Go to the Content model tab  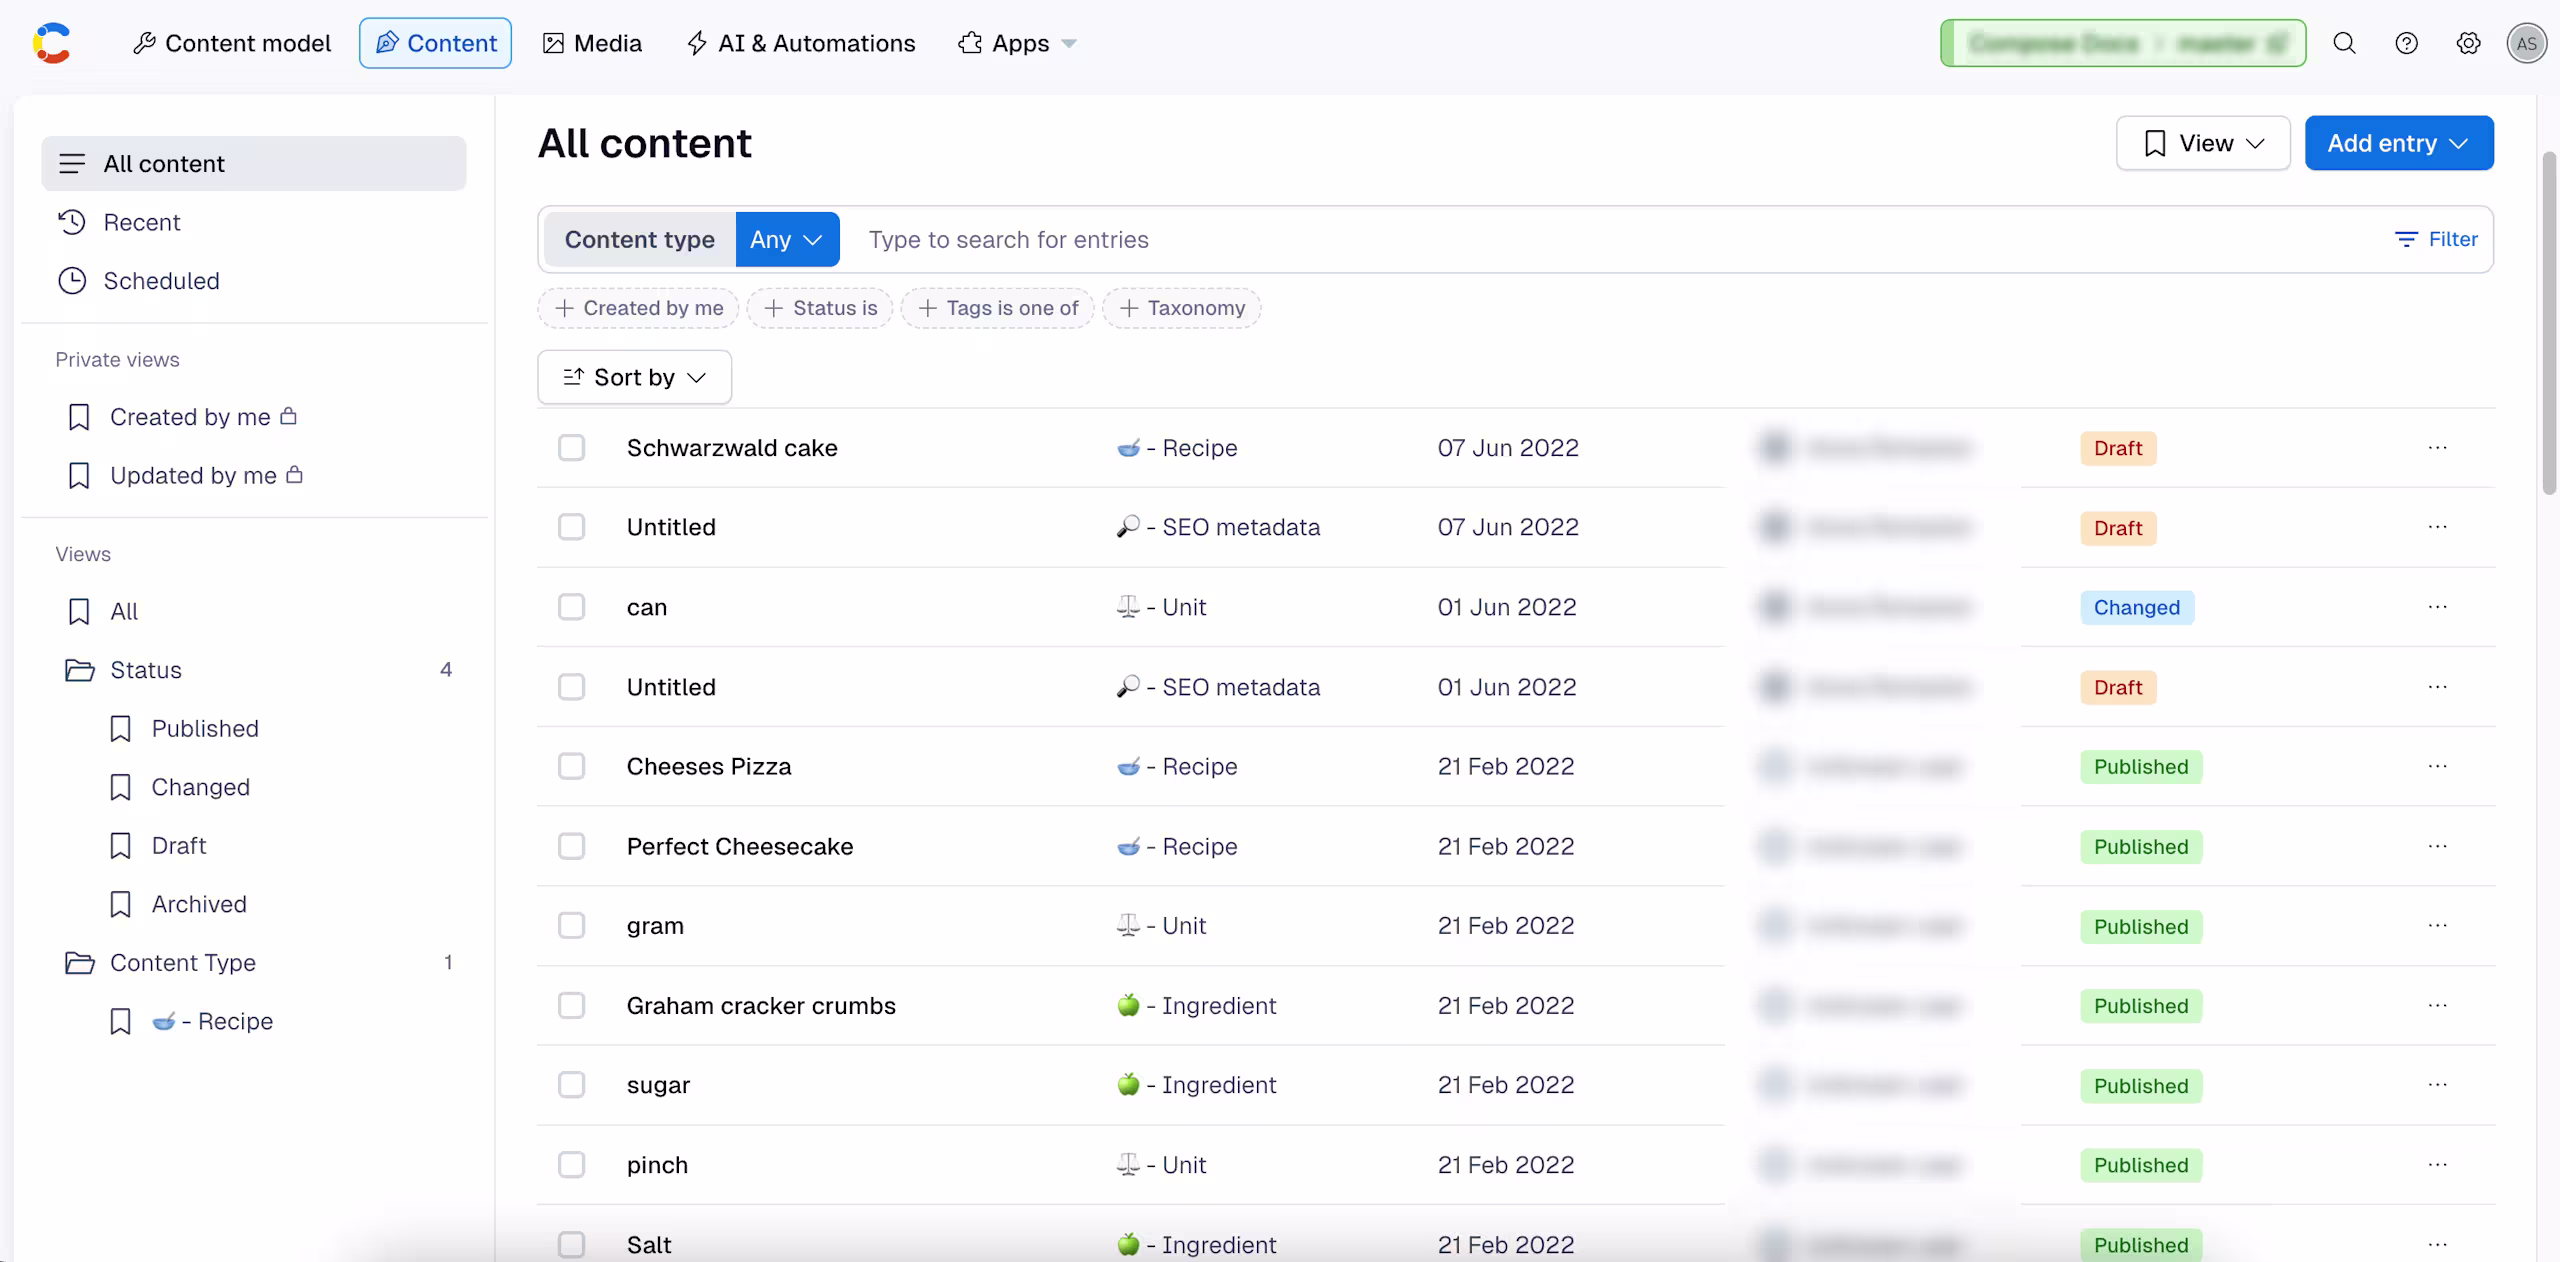coord(232,43)
